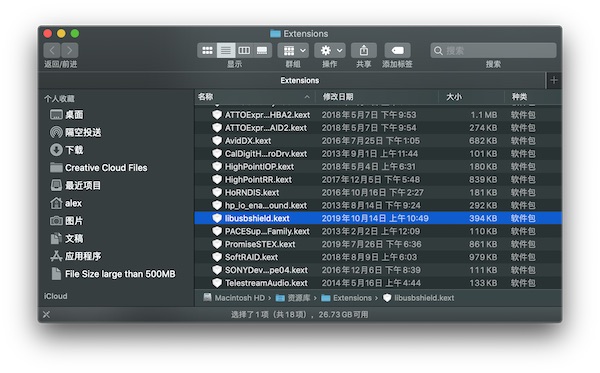Open Applications (应用程序) in sidebar
This screenshot has width=600, height=373.
click(x=76, y=256)
